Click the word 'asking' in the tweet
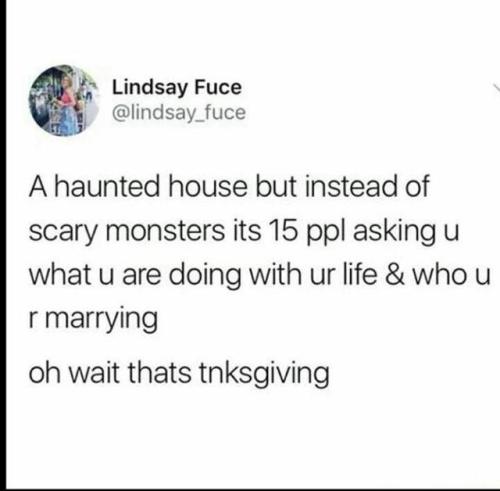Viewport: 500px width, 491px height. coord(394,232)
